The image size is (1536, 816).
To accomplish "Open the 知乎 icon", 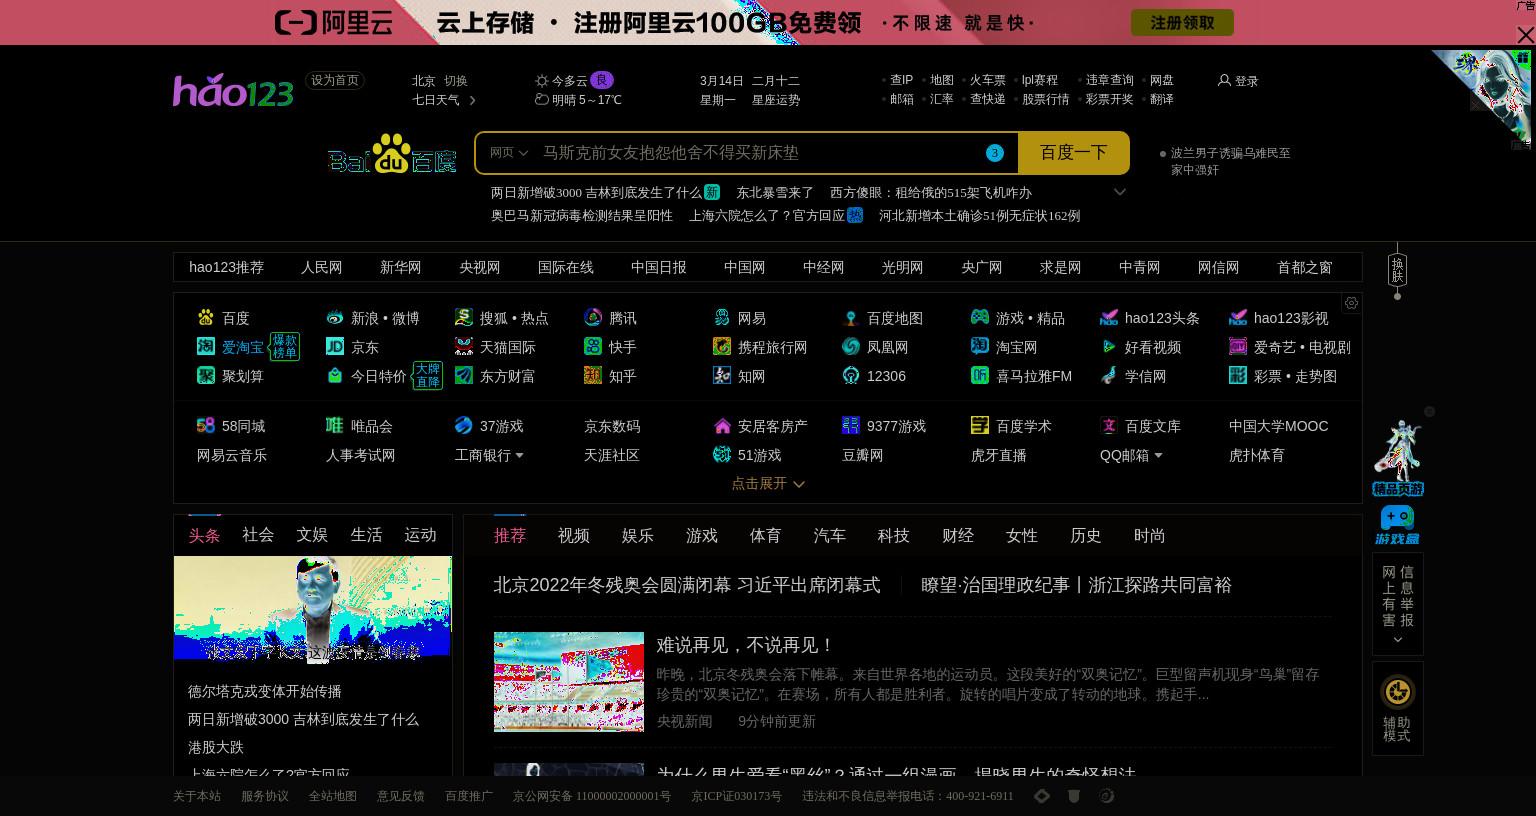I will 593,376.
